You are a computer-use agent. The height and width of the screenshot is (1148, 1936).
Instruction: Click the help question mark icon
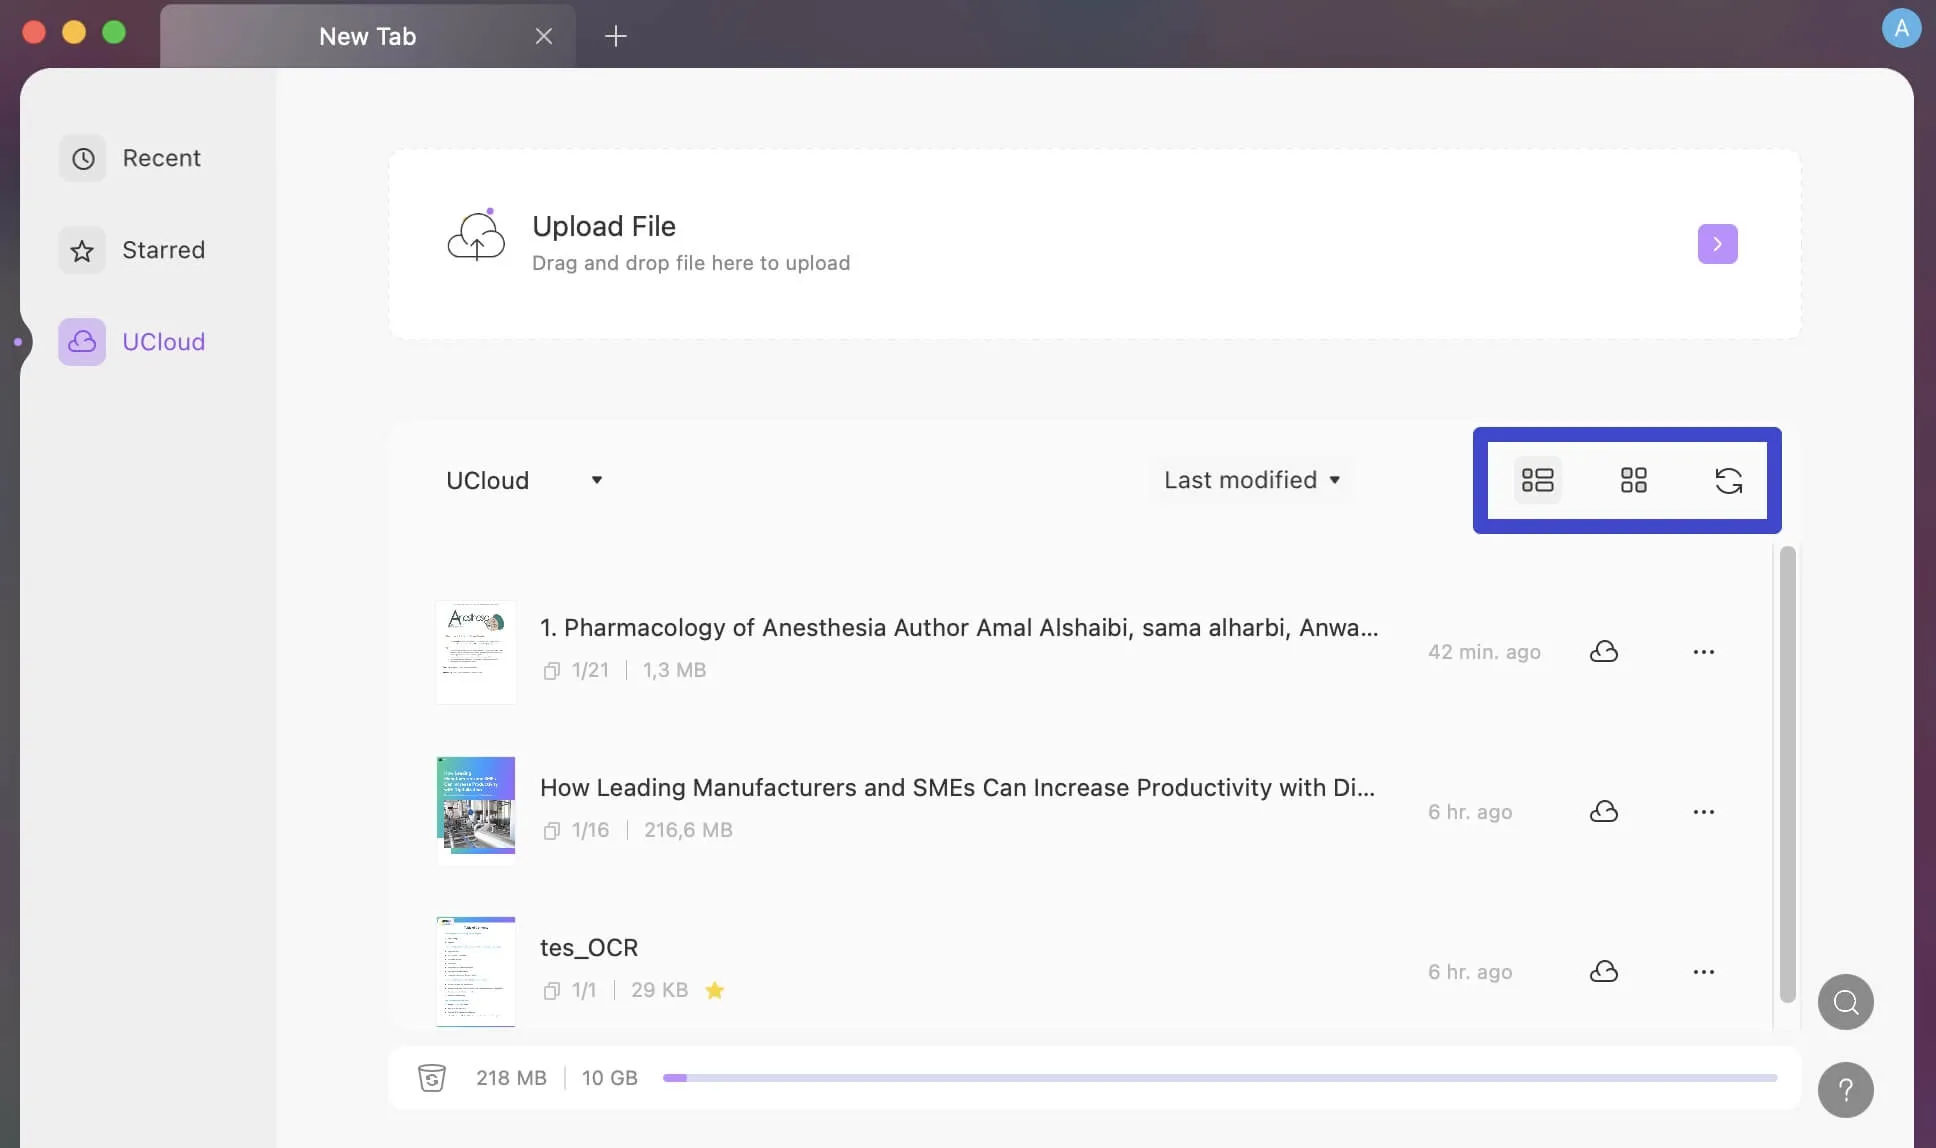pos(1846,1089)
